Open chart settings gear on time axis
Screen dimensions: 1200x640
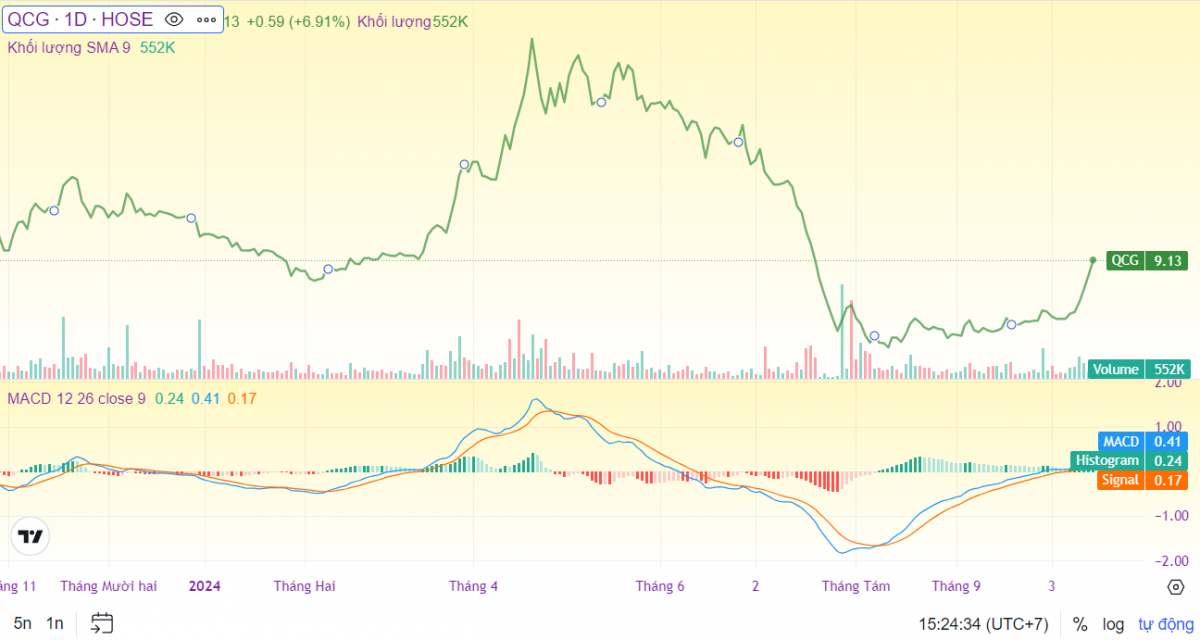tap(1176, 586)
